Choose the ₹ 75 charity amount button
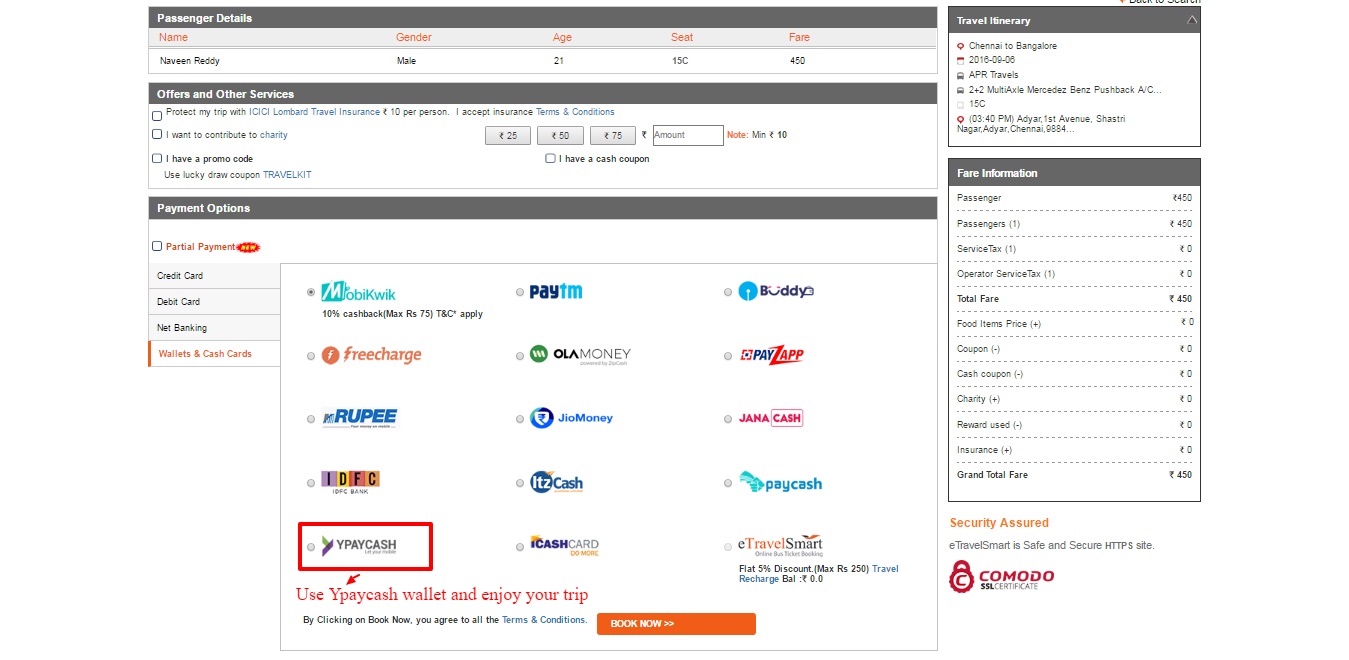This screenshot has height=660, width=1349. click(x=613, y=135)
